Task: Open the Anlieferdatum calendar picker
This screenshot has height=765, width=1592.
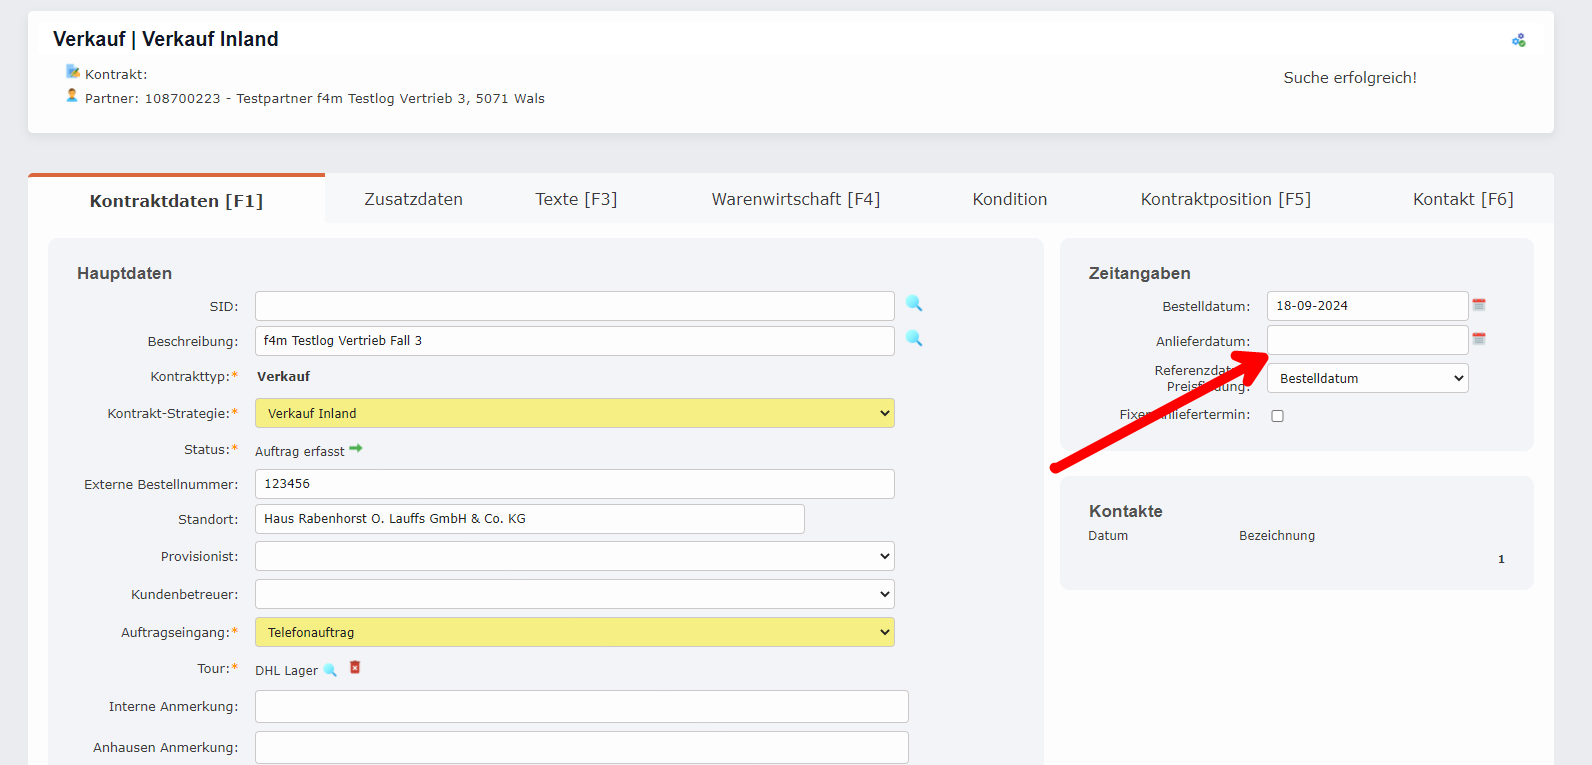Action: click(x=1479, y=339)
